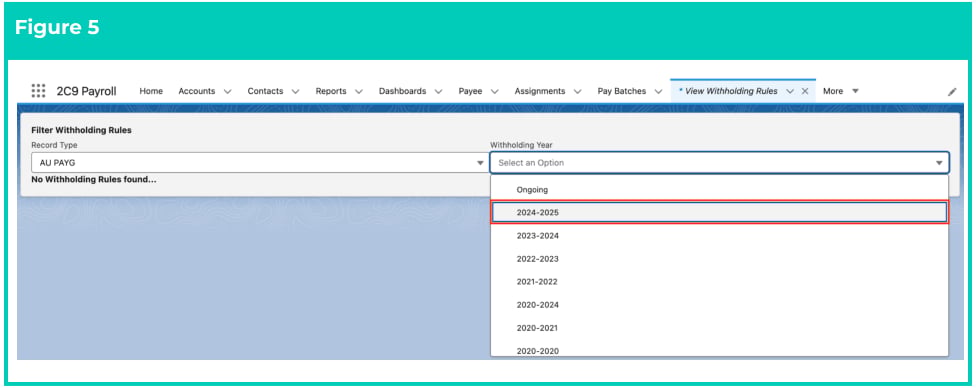Screen dimensions: 976x388
Task: Open the More navigation menu
Action: click(840, 91)
